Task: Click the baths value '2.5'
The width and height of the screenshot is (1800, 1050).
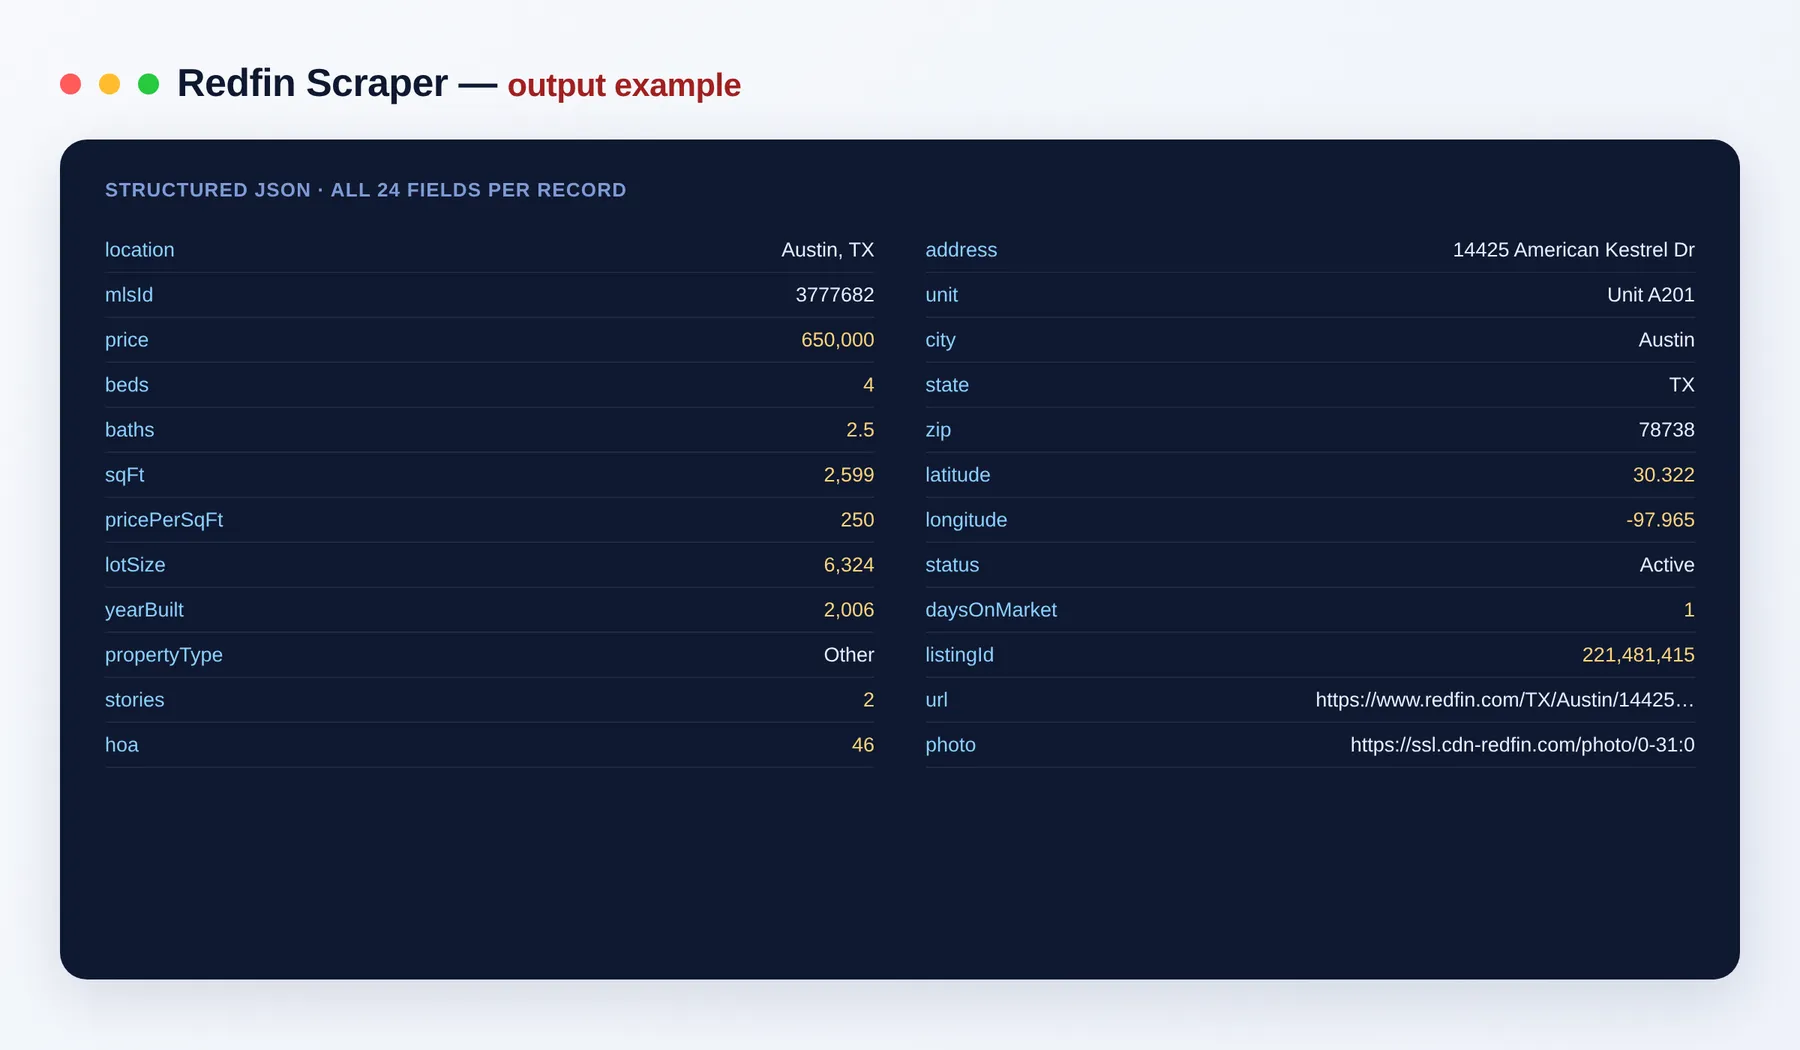Action: 860,430
